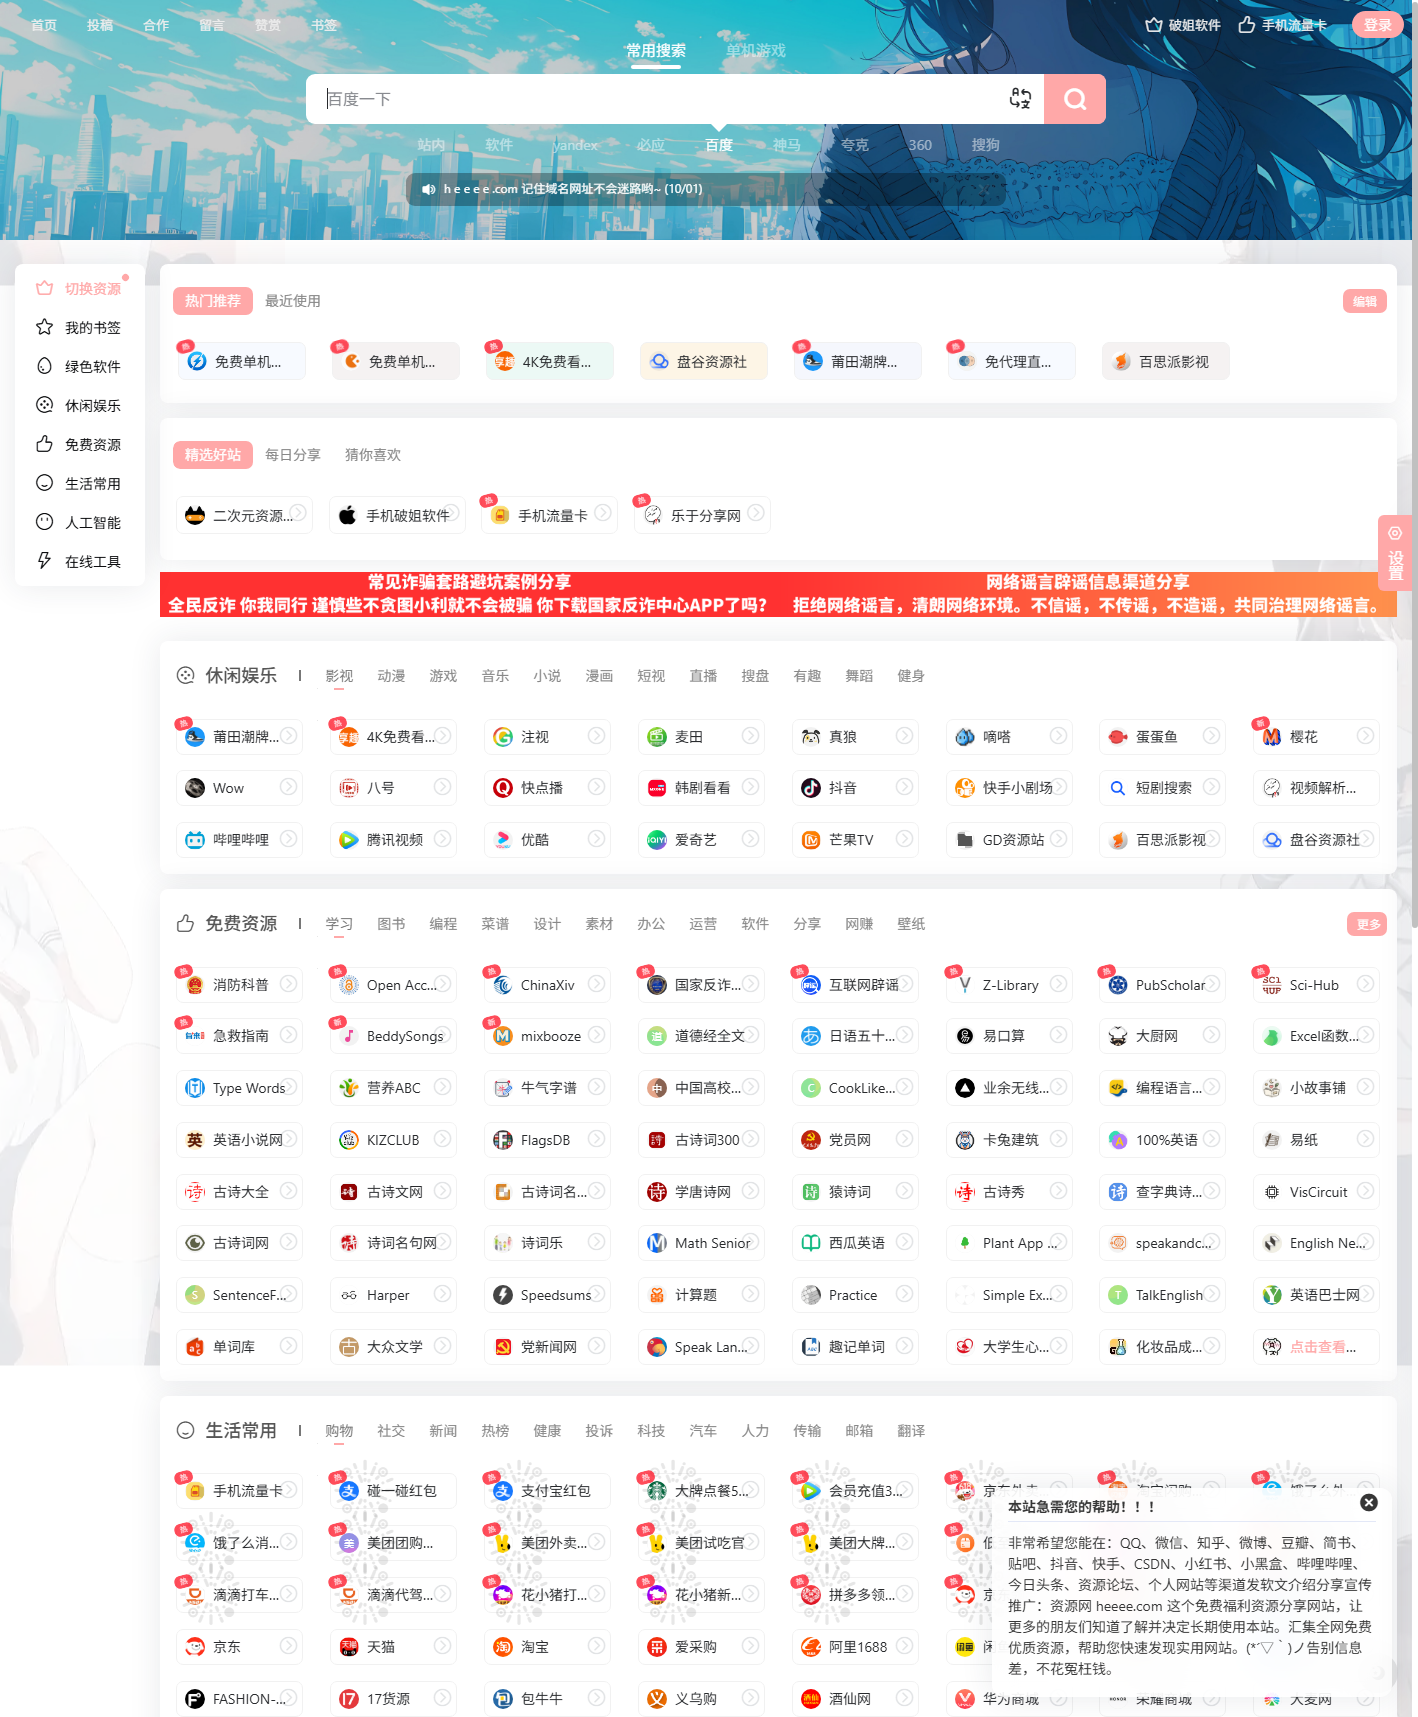This screenshot has height=1717, width=1418.
Task: Click the arrow chevron on the Harper tile
Action: [x=442, y=1294]
